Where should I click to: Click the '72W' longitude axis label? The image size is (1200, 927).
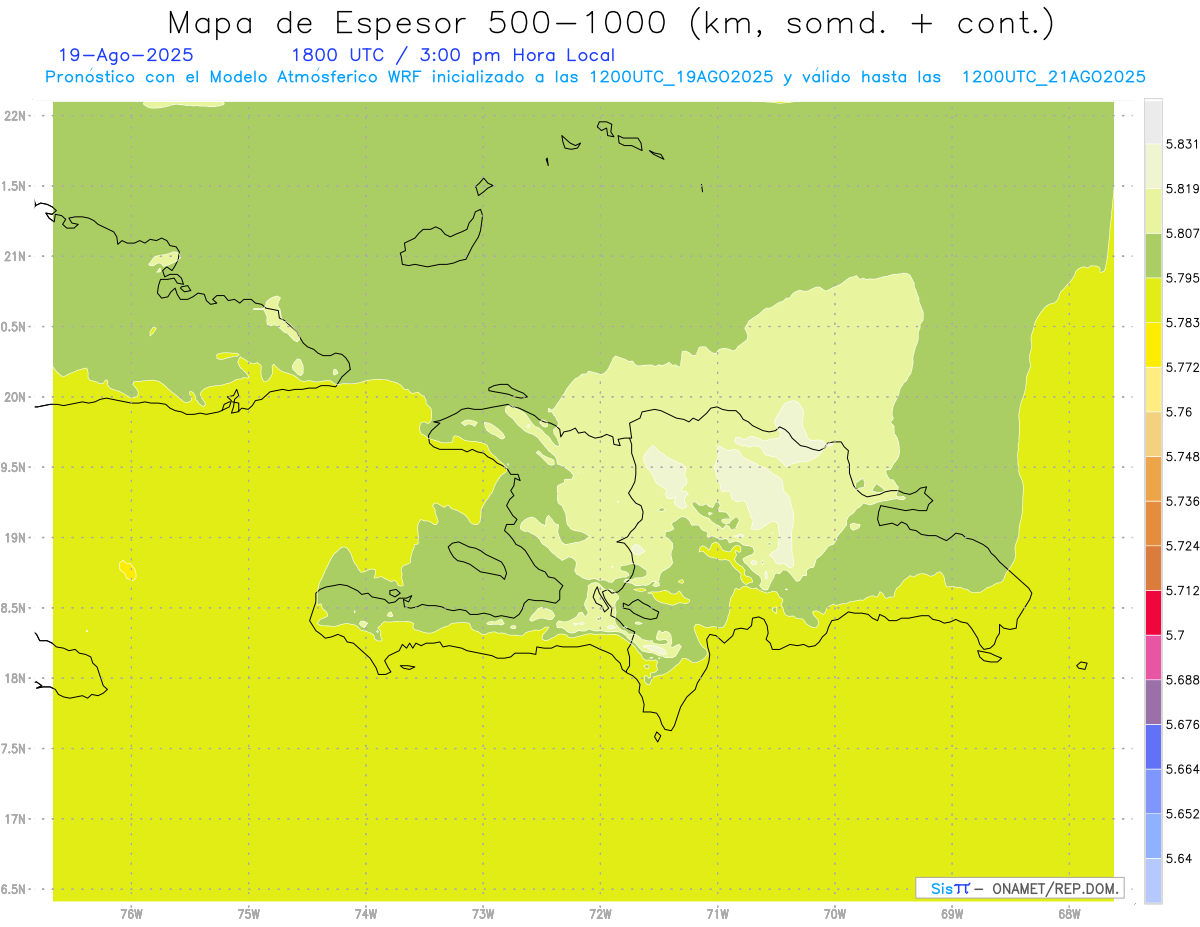pyautogui.click(x=600, y=914)
